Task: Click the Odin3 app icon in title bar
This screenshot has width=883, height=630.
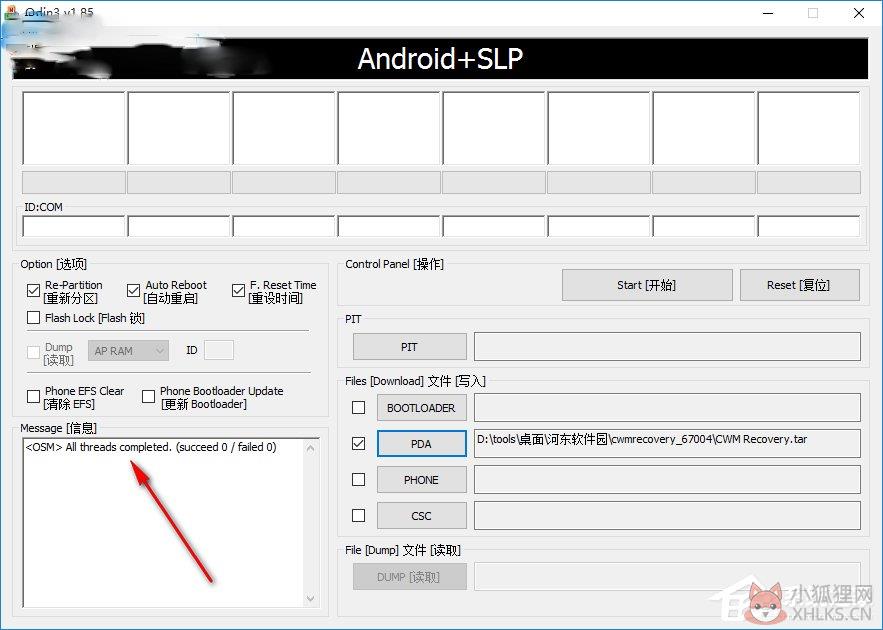Action: click(x=11, y=12)
